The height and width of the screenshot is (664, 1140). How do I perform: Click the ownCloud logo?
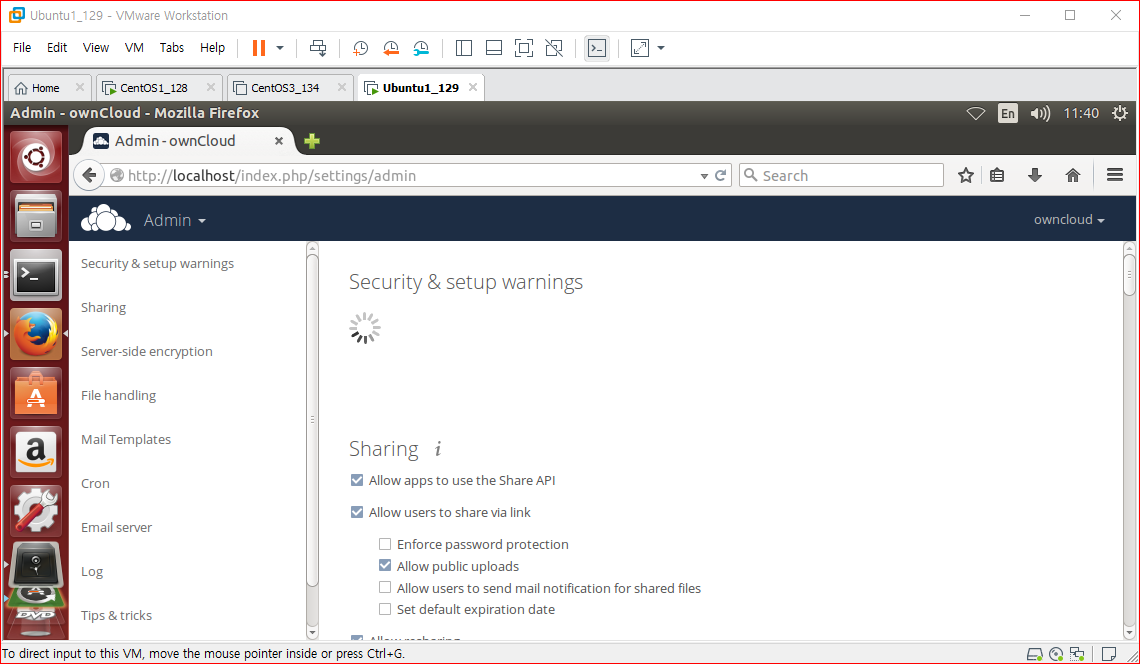(x=106, y=219)
